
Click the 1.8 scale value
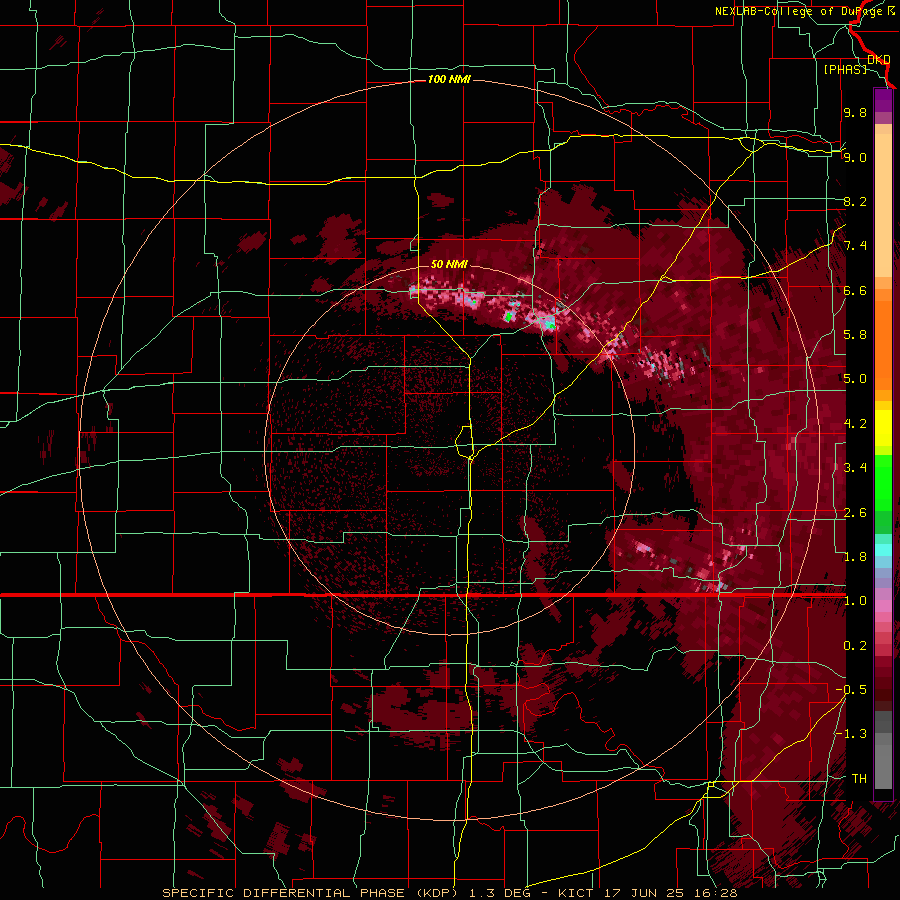pos(855,557)
